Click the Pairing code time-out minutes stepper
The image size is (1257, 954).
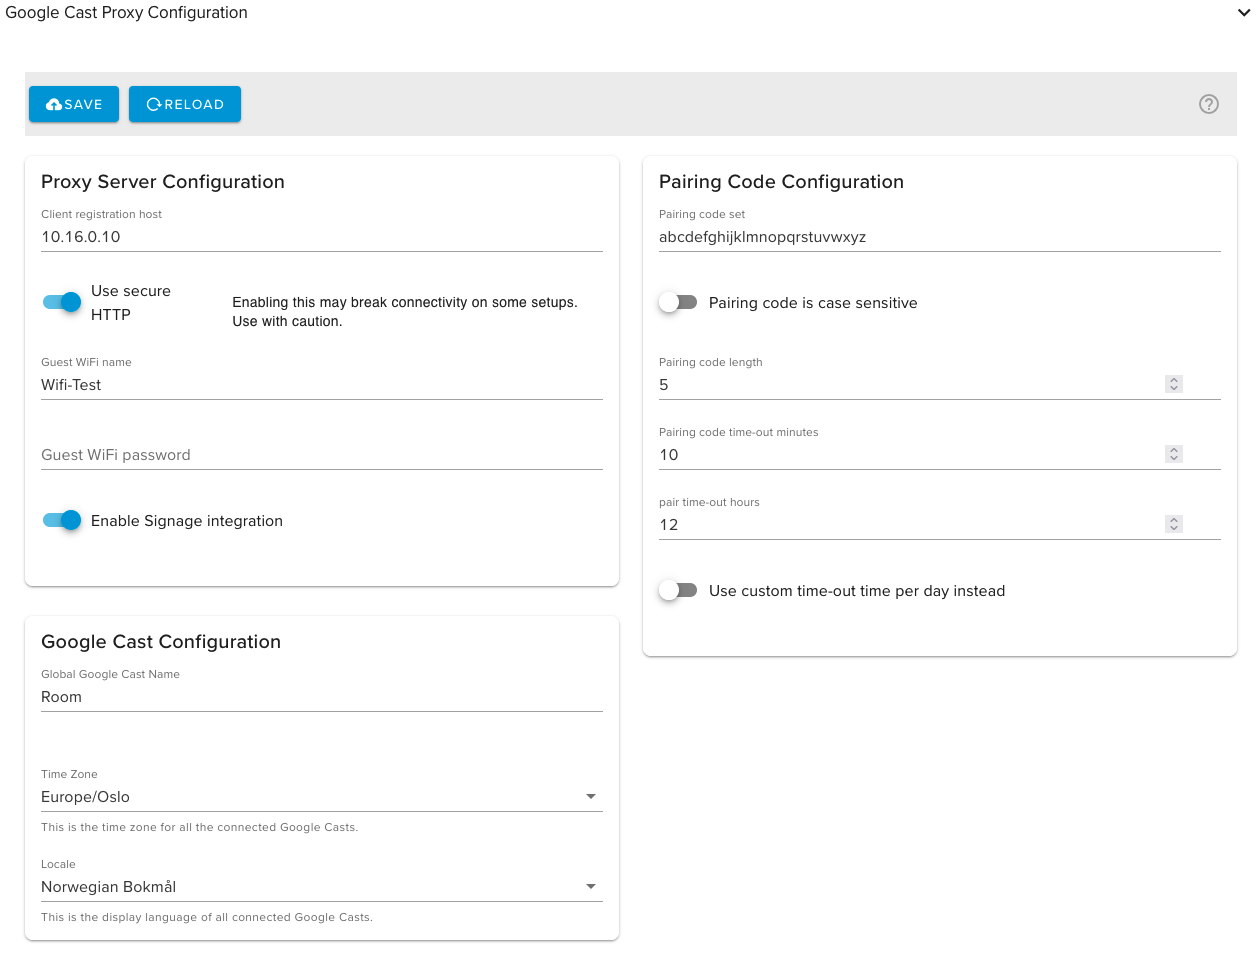(x=1174, y=454)
